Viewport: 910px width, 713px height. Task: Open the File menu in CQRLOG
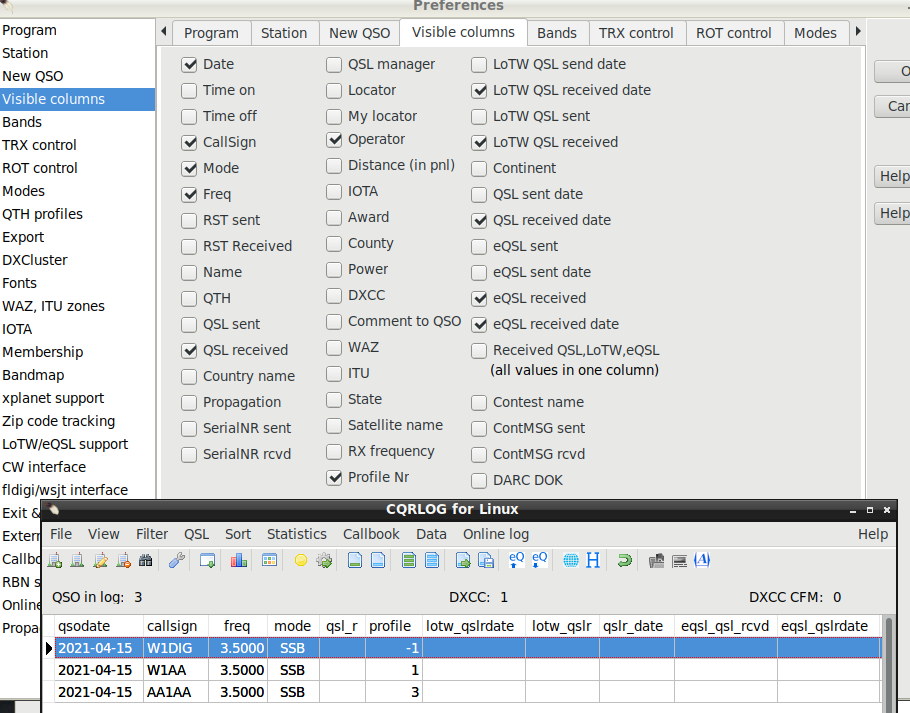61,534
